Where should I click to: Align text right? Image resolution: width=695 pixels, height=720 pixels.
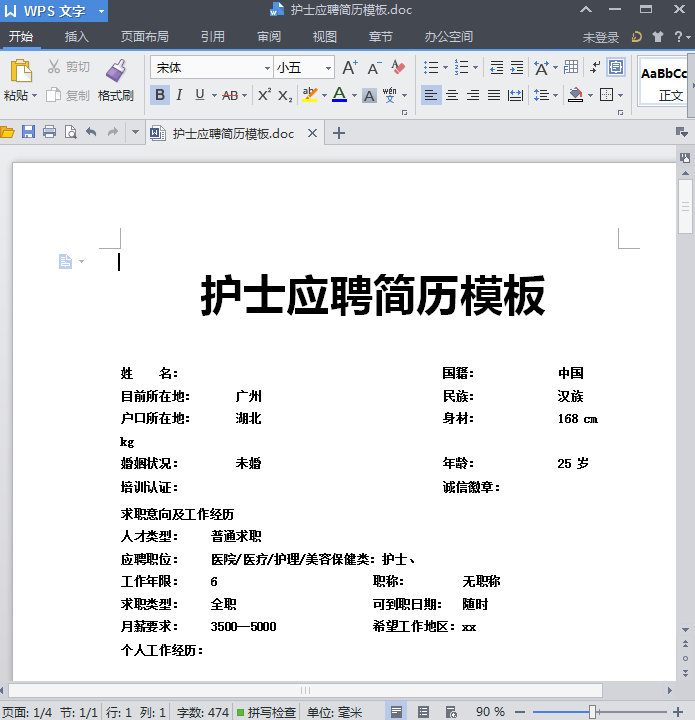point(473,95)
